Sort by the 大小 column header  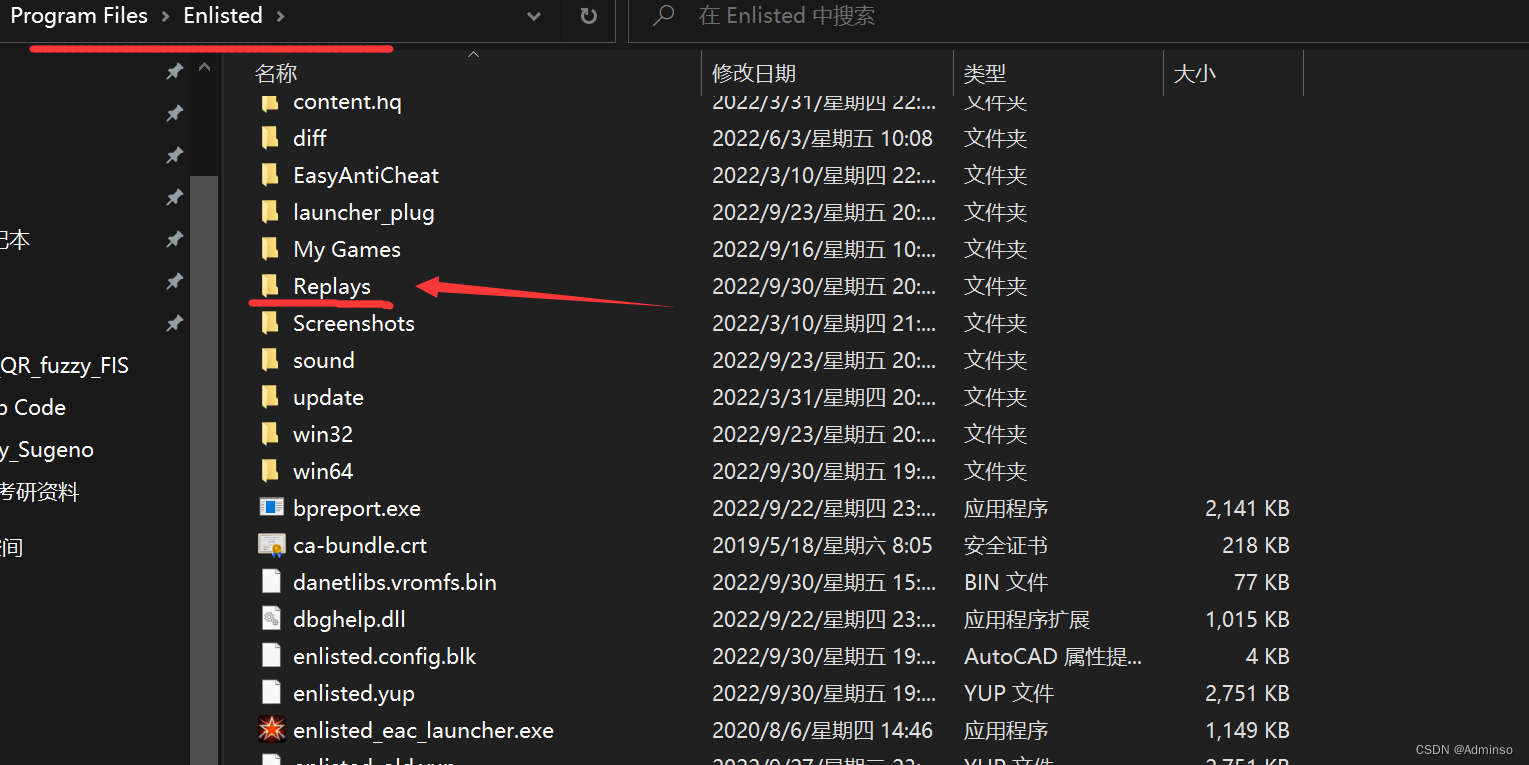[1194, 73]
